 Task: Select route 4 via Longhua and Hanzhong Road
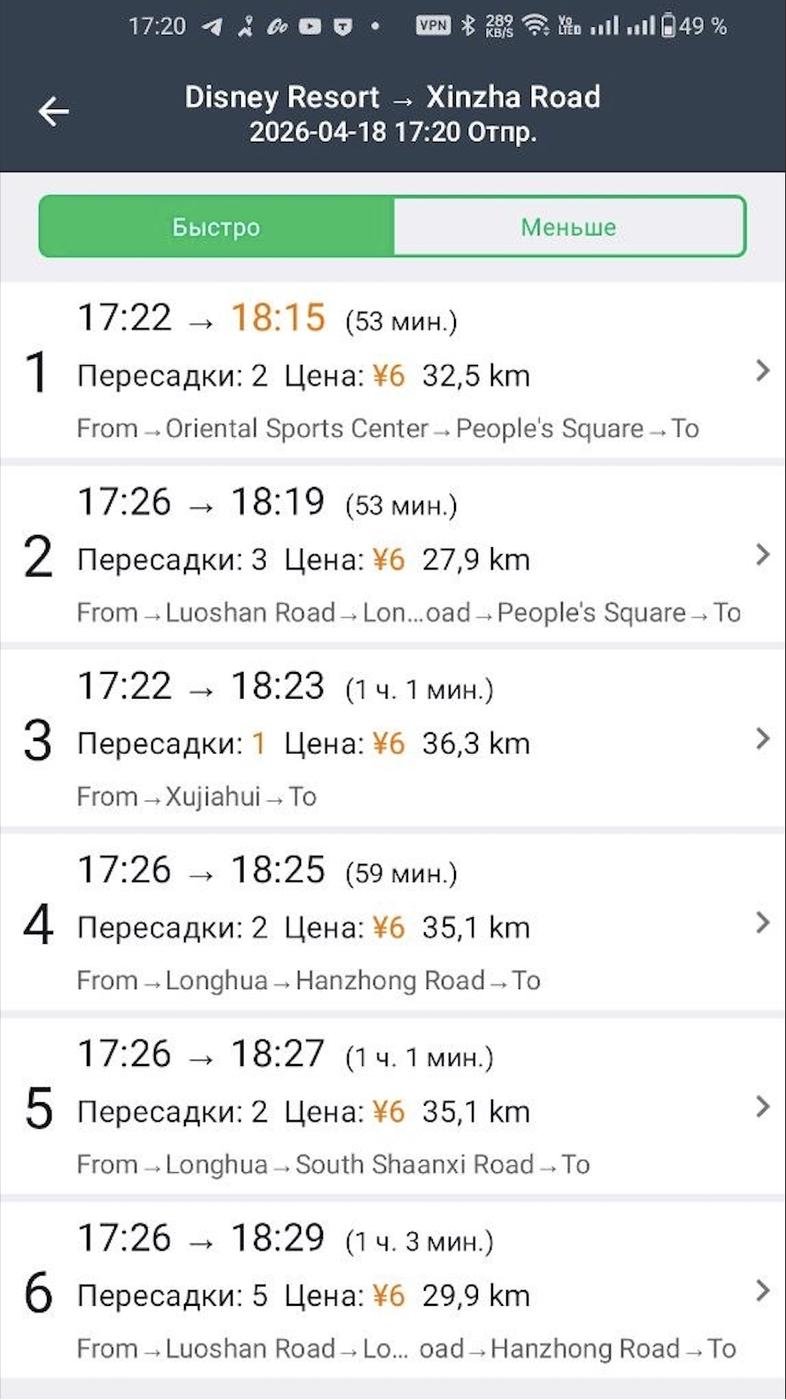(x=400, y=924)
